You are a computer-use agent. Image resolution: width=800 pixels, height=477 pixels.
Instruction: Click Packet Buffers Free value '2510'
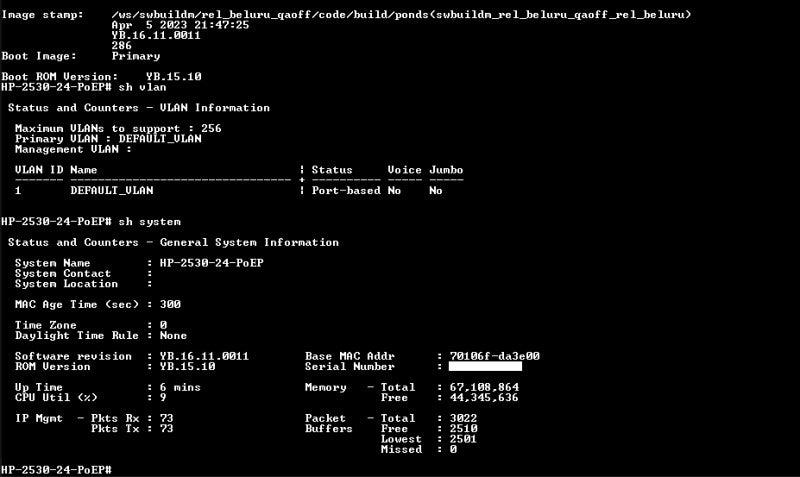pos(463,429)
